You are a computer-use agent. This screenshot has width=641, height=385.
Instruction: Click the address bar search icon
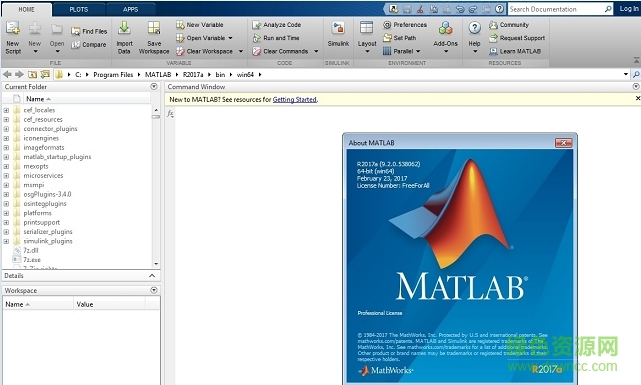click(636, 74)
